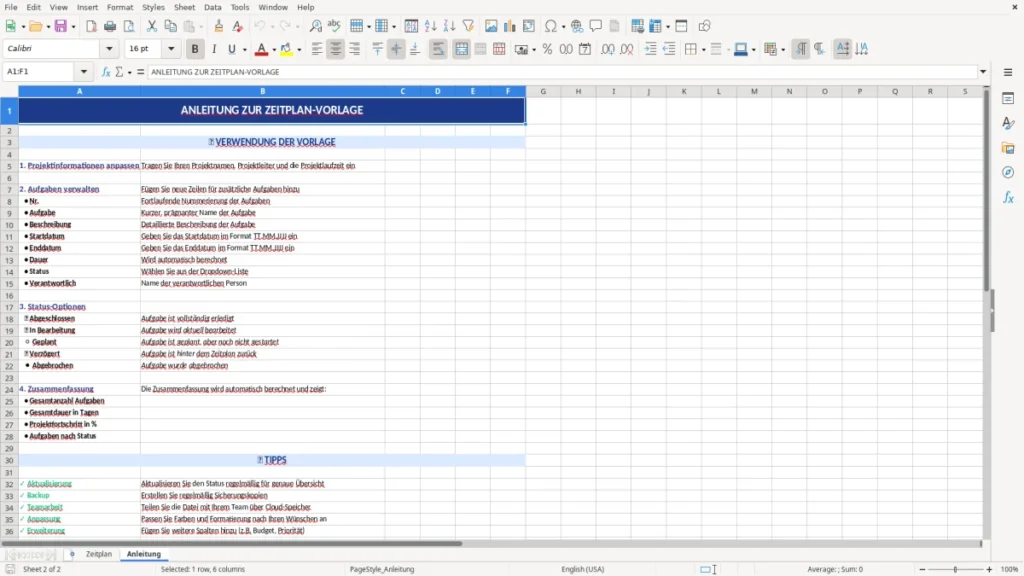This screenshot has width=1024, height=576.
Task: Click the 100% zoom level
Action: 1010,569
